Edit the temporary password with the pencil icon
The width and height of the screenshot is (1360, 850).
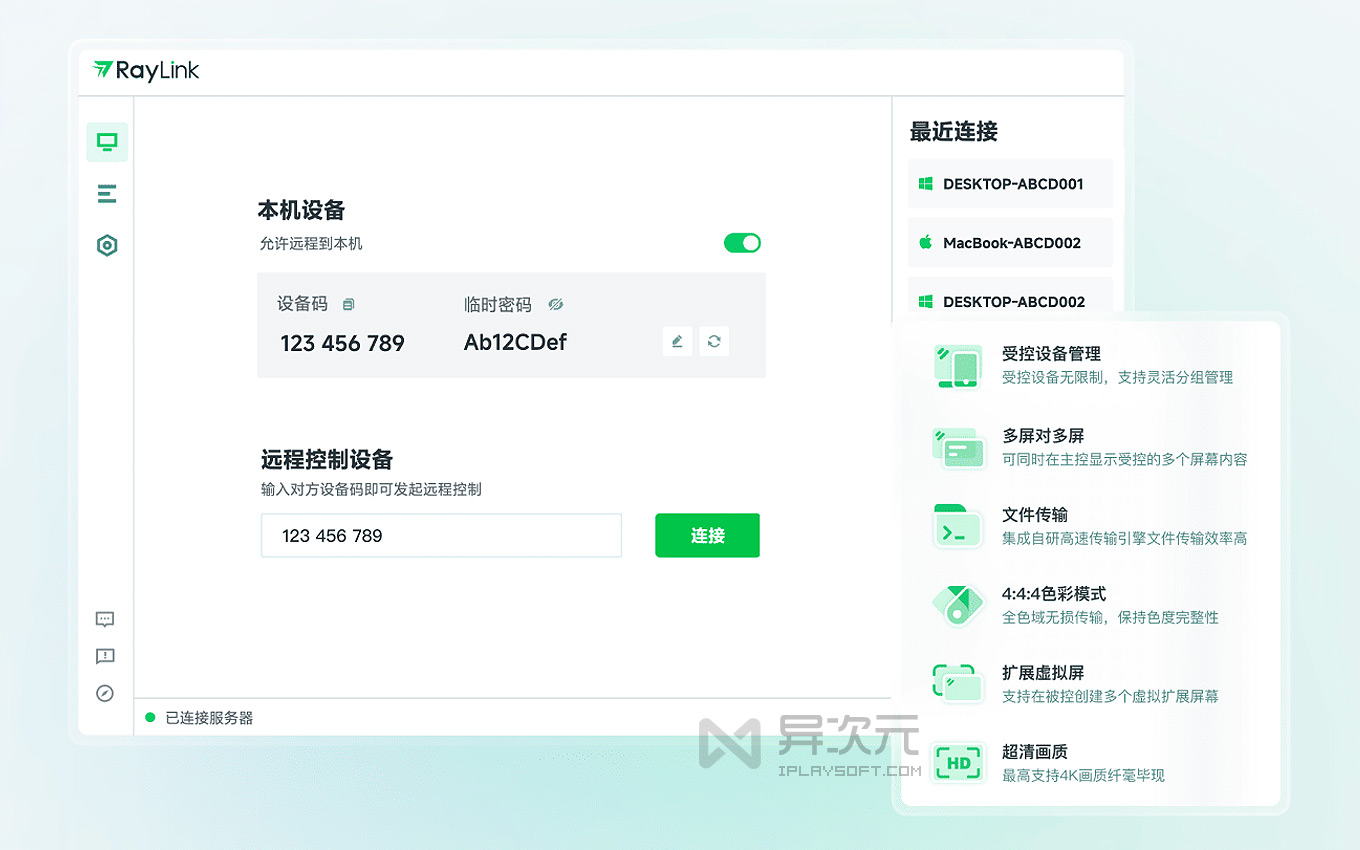(677, 341)
